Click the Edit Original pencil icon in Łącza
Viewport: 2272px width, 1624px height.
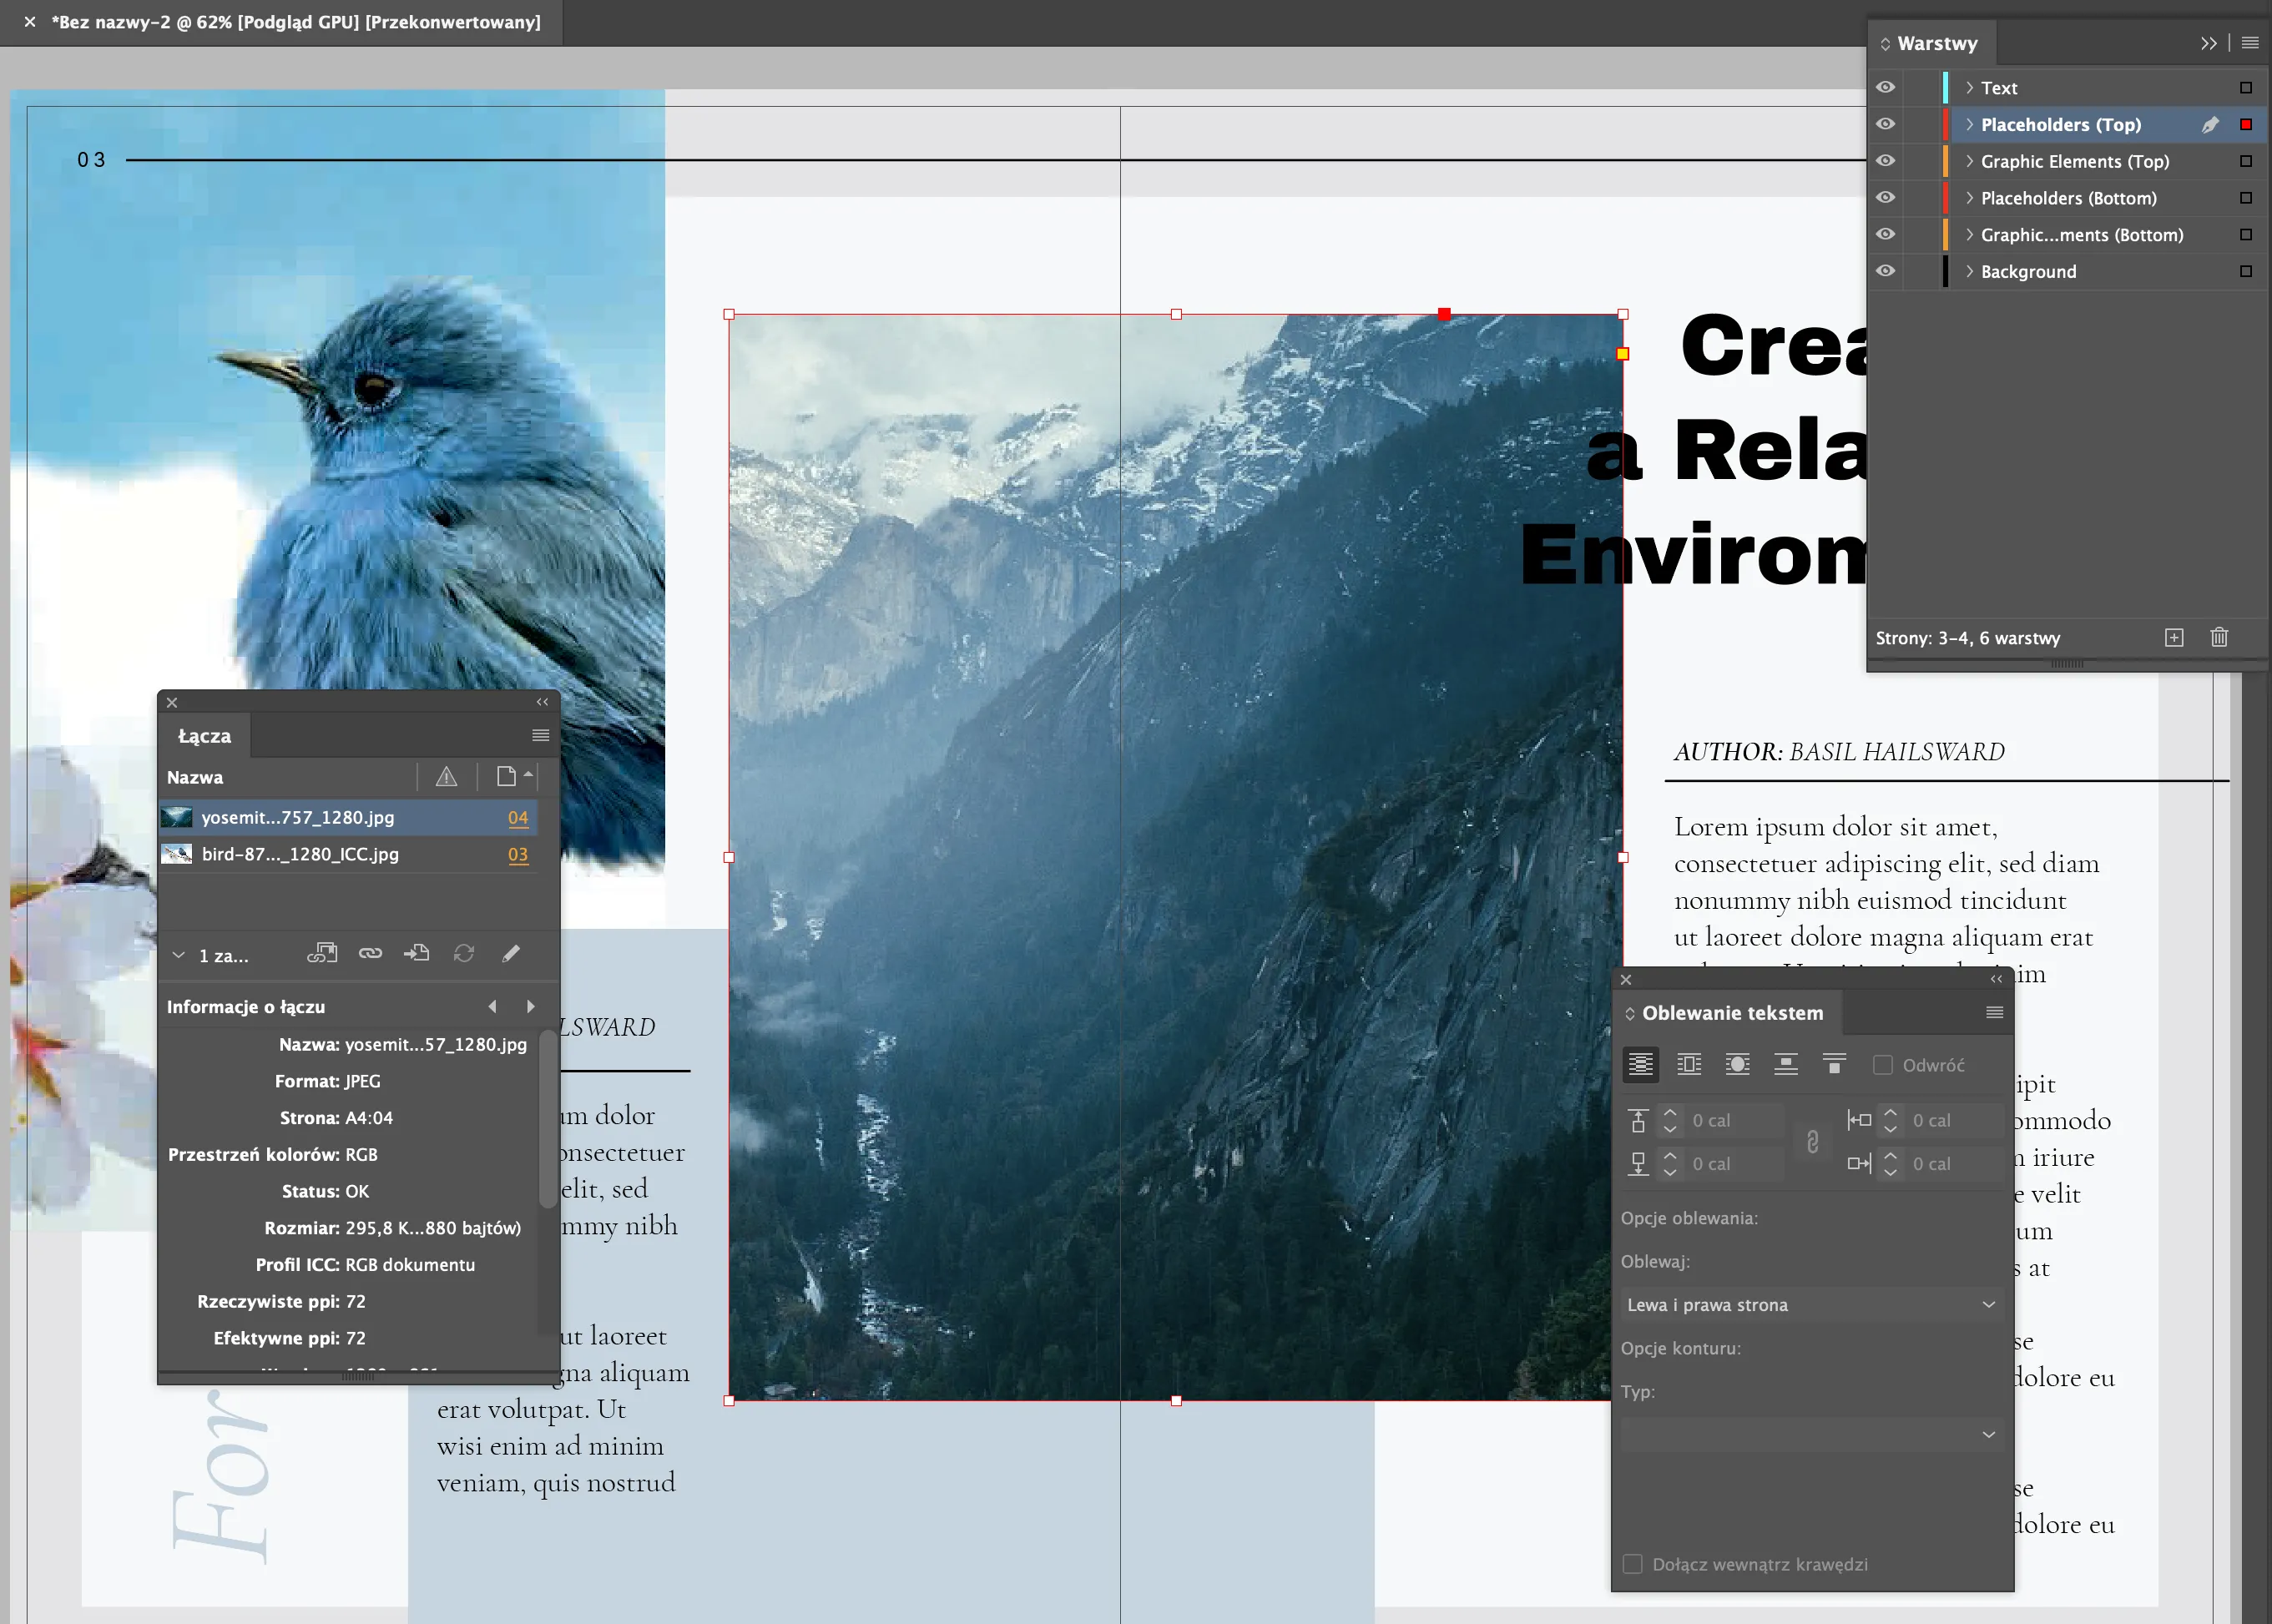(511, 953)
